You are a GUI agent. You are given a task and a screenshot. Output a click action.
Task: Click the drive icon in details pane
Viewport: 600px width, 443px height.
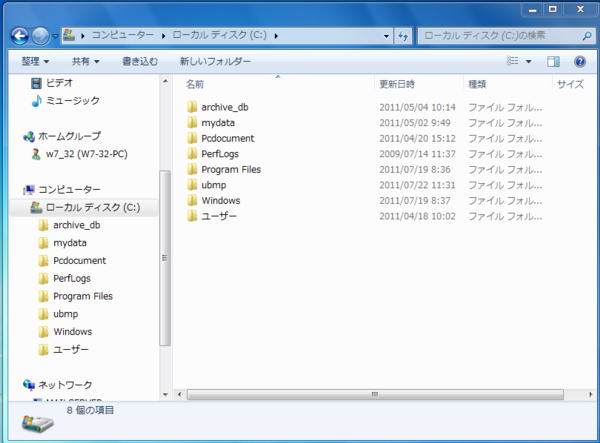coord(38,423)
